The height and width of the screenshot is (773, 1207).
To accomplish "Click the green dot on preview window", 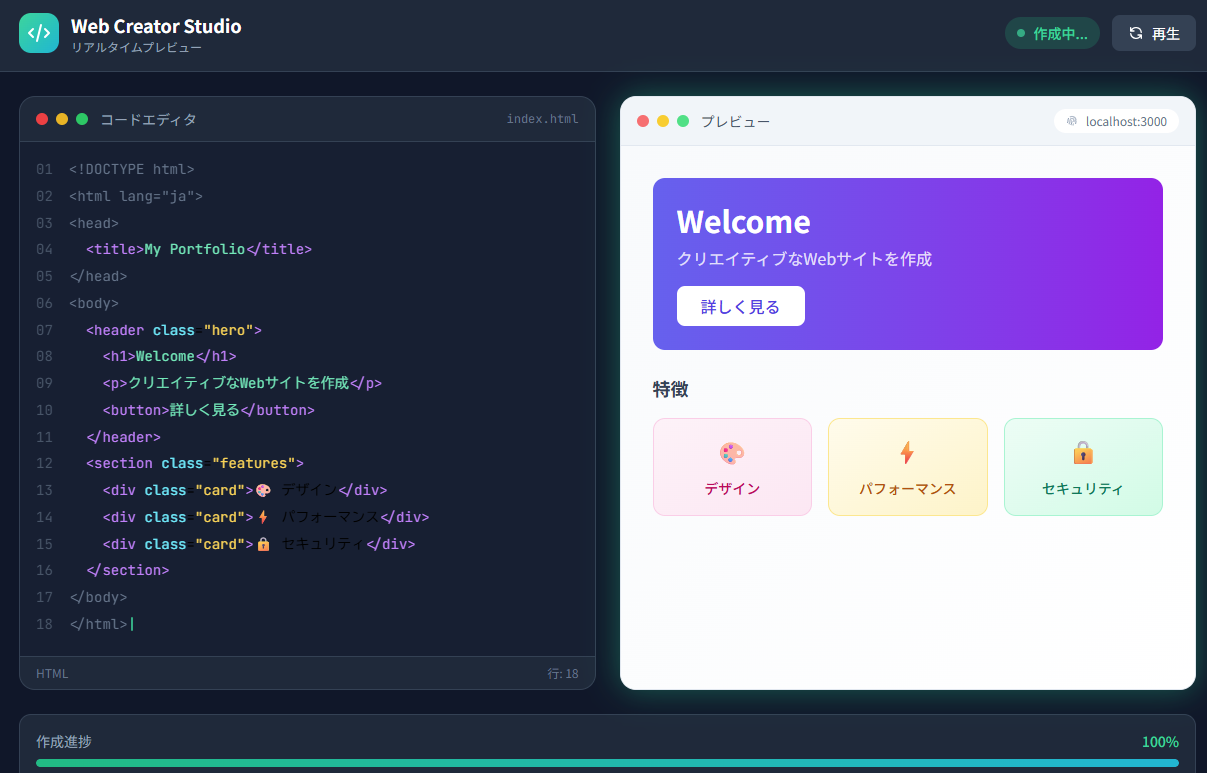I will point(683,121).
